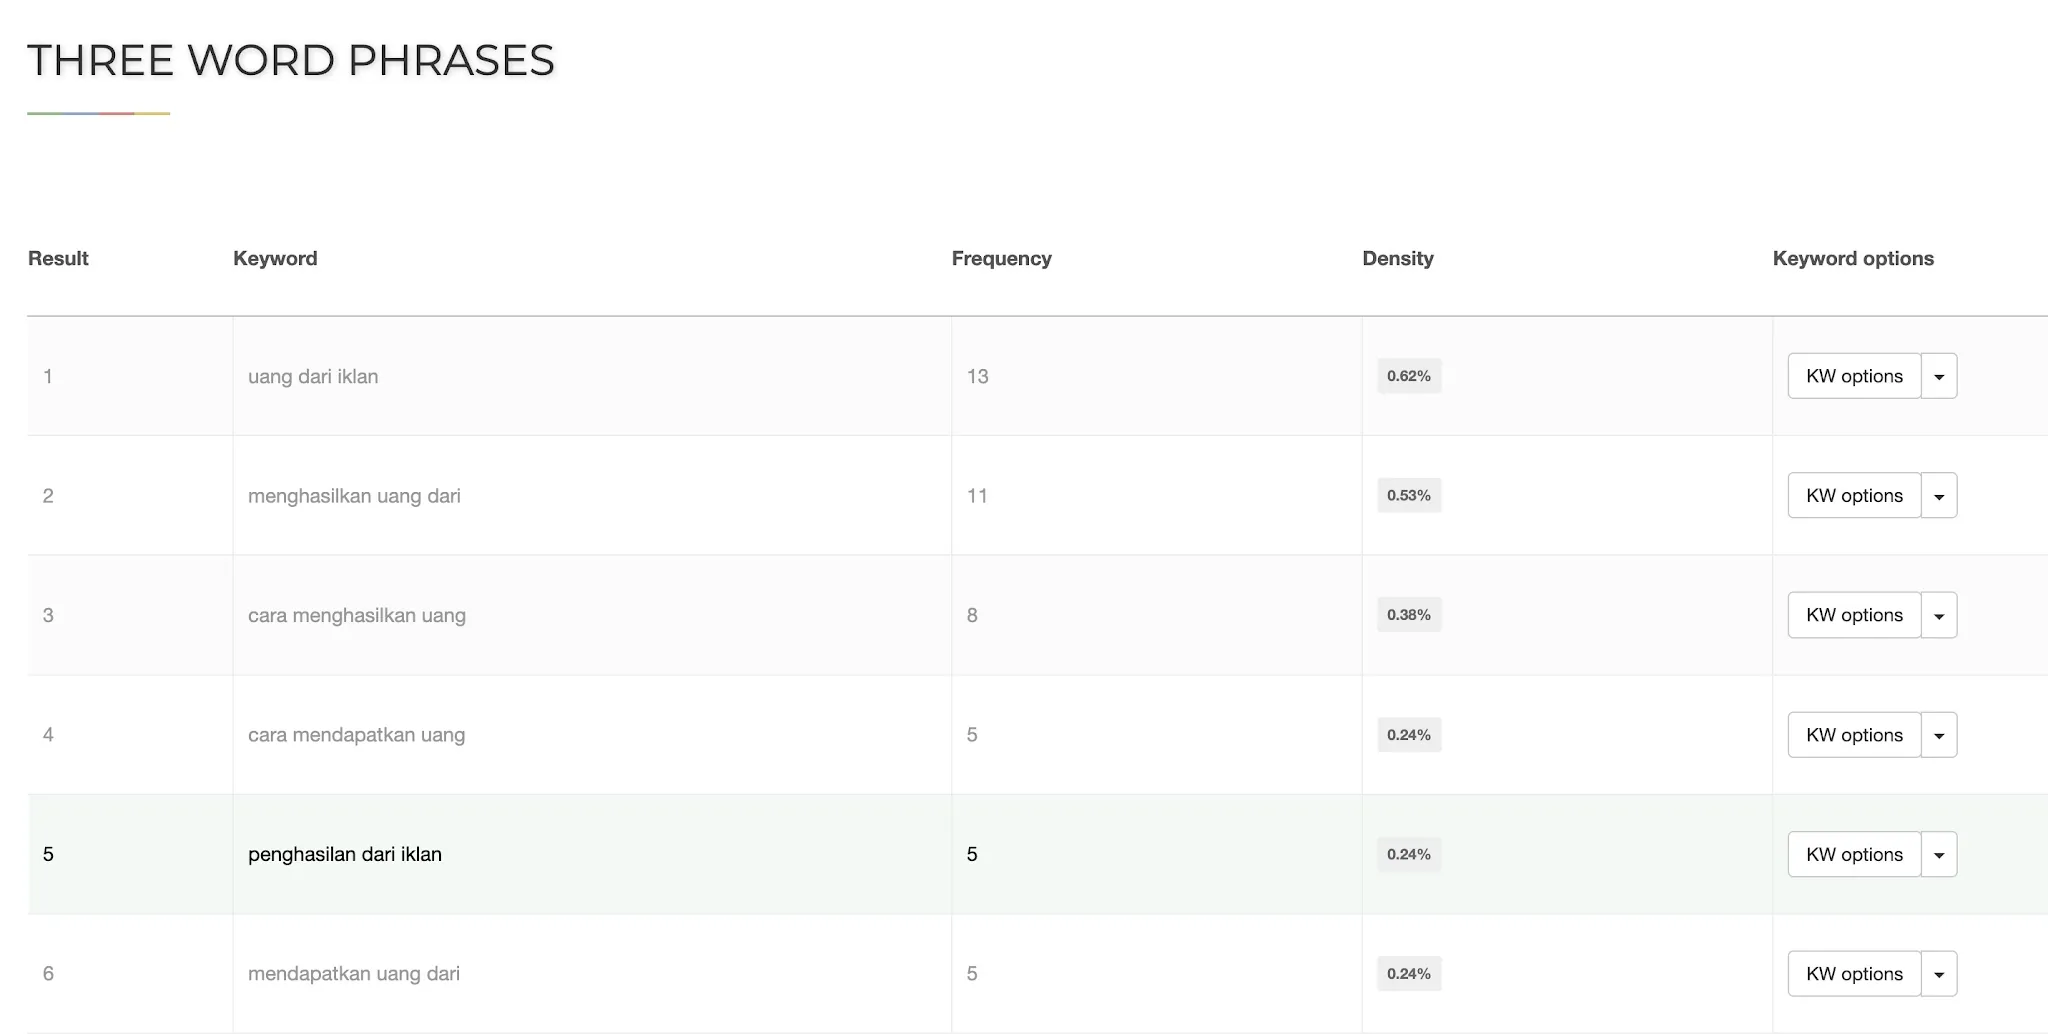2048x1034 pixels.
Task: Expand dropdown arrow for 'mendapatkan uang dari' row
Action: click(1939, 974)
